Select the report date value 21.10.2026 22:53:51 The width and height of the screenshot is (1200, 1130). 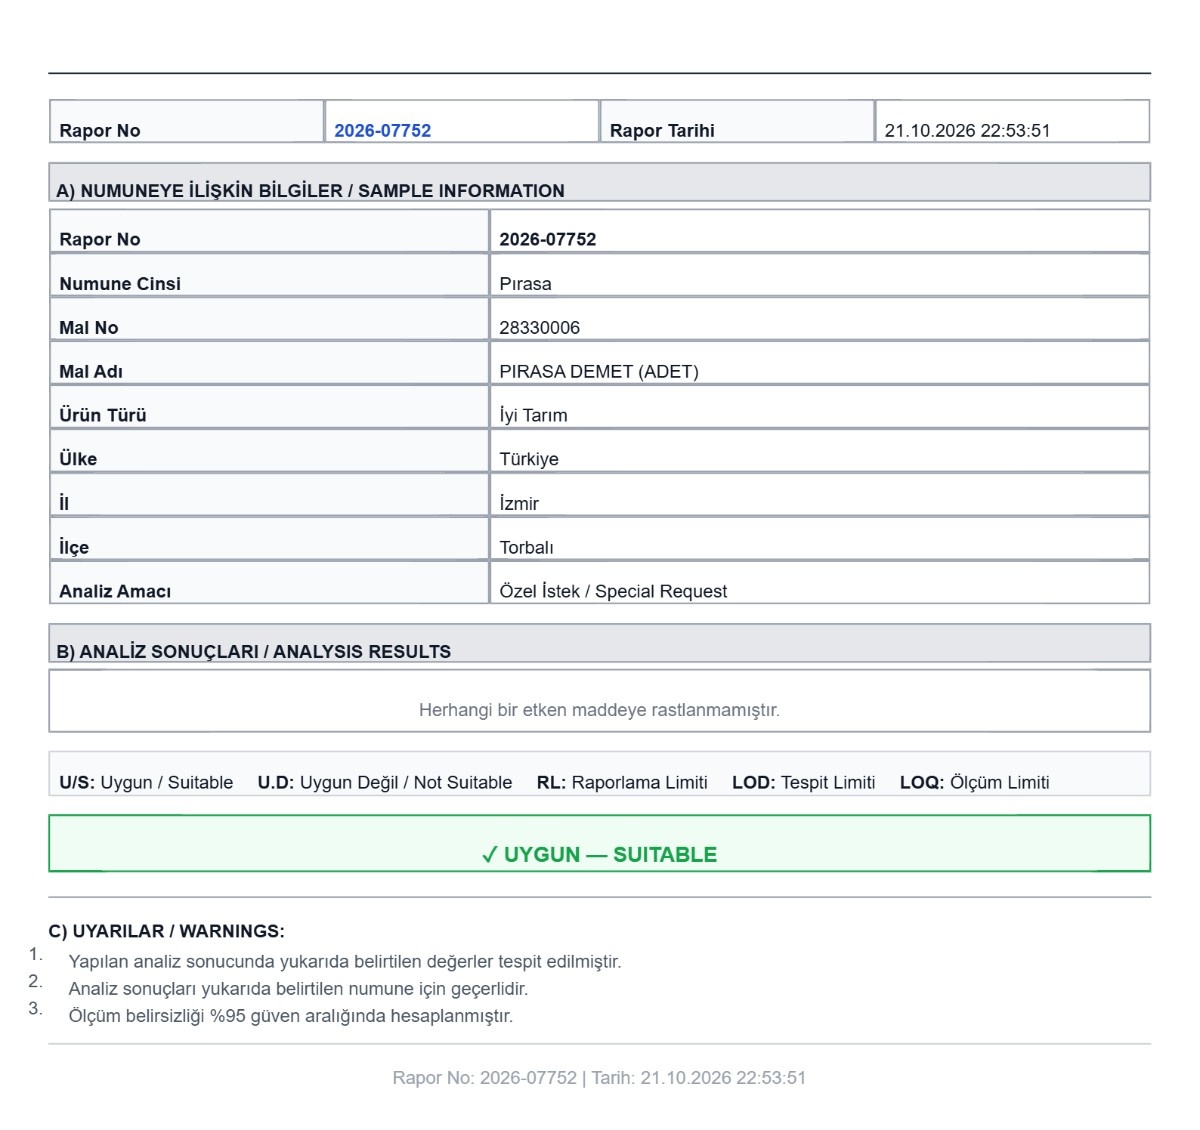(x=967, y=130)
